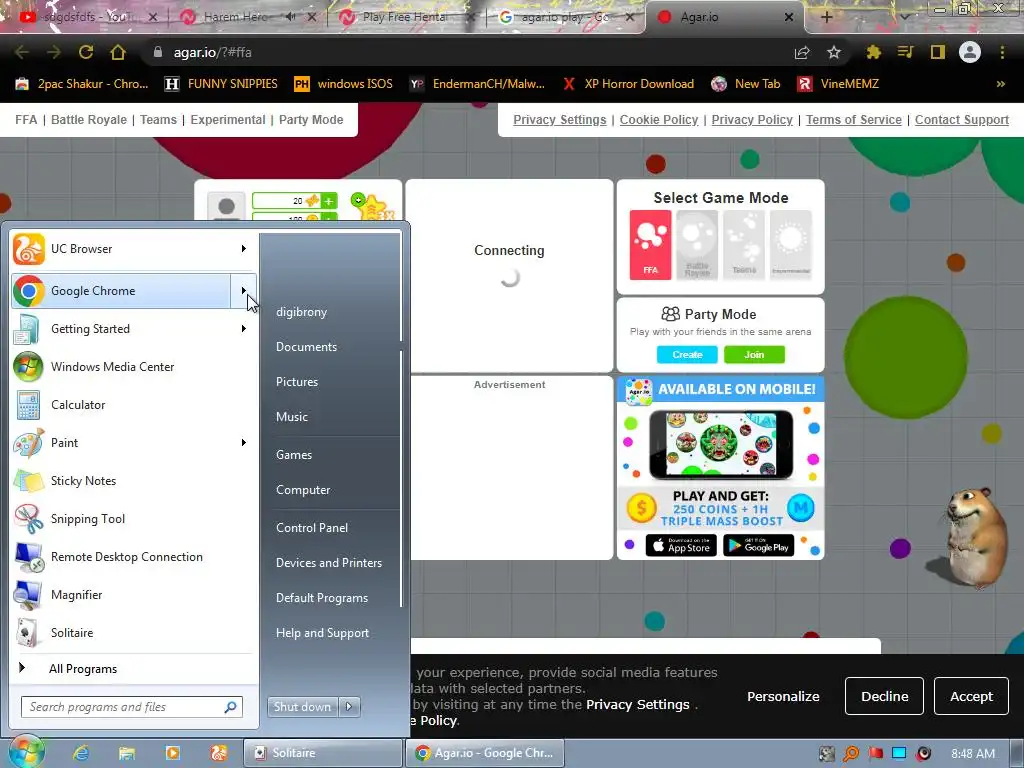Image resolution: width=1024 pixels, height=768 pixels.
Task: Click taskbar clock showing 8:48 AM
Action: tap(973, 754)
